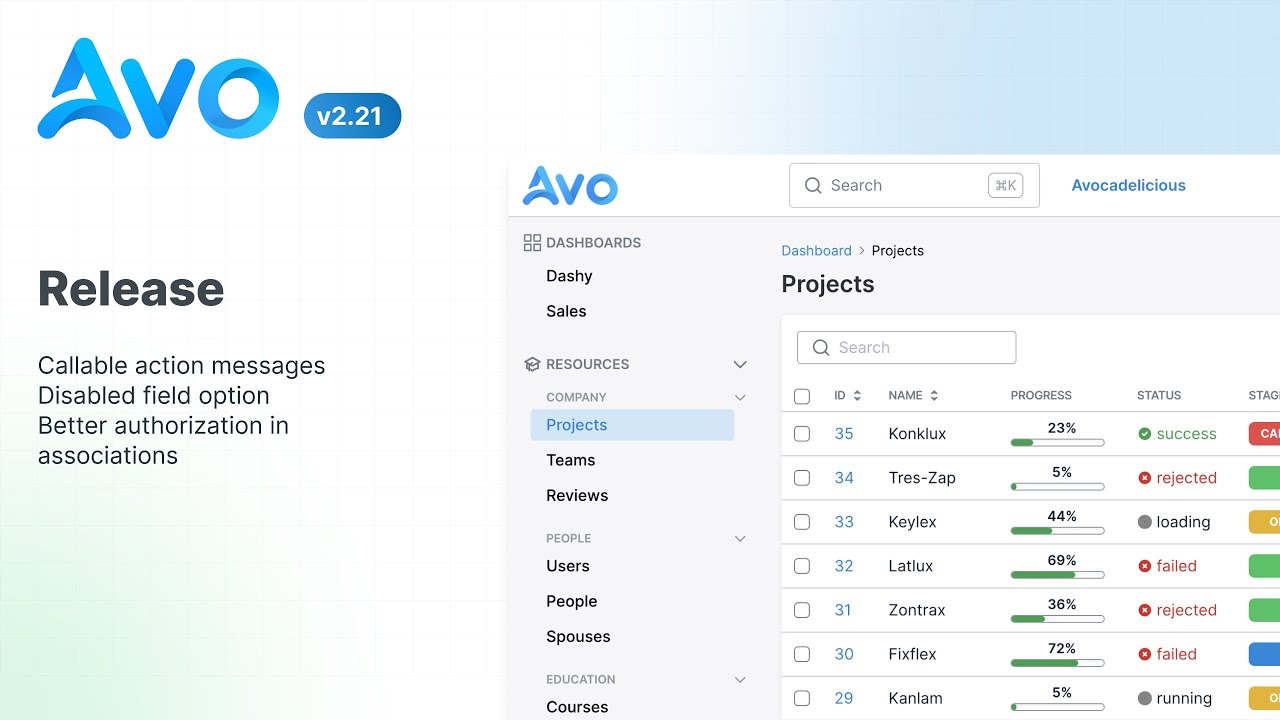
Task: Click the top global Search field
Action: (x=914, y=186)
